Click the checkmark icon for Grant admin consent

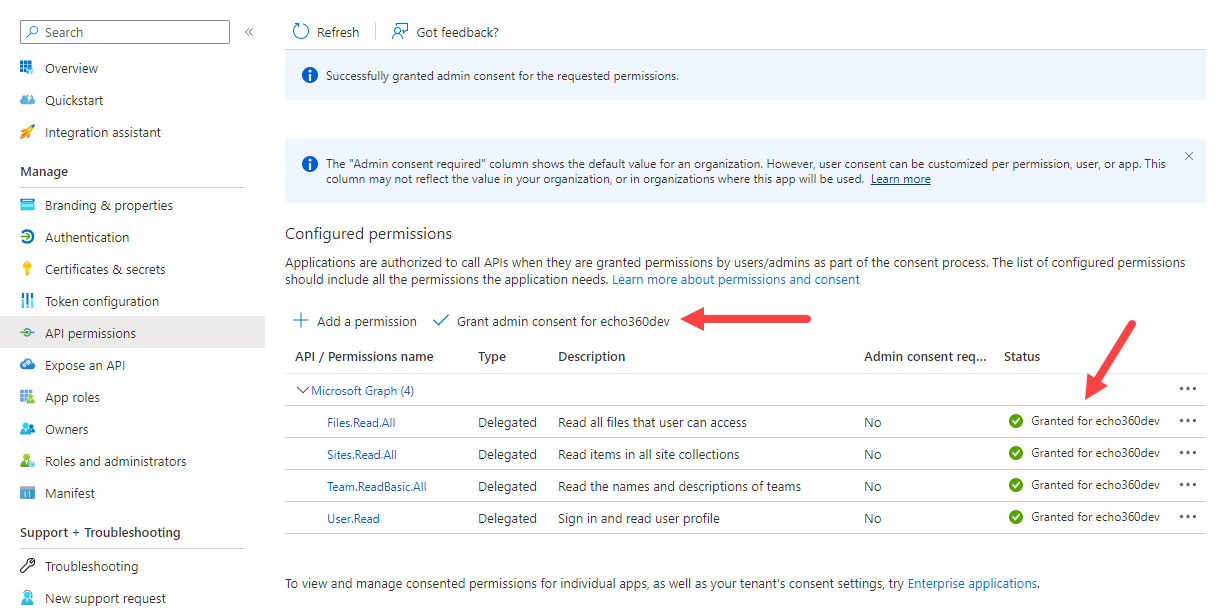(441, 321)
